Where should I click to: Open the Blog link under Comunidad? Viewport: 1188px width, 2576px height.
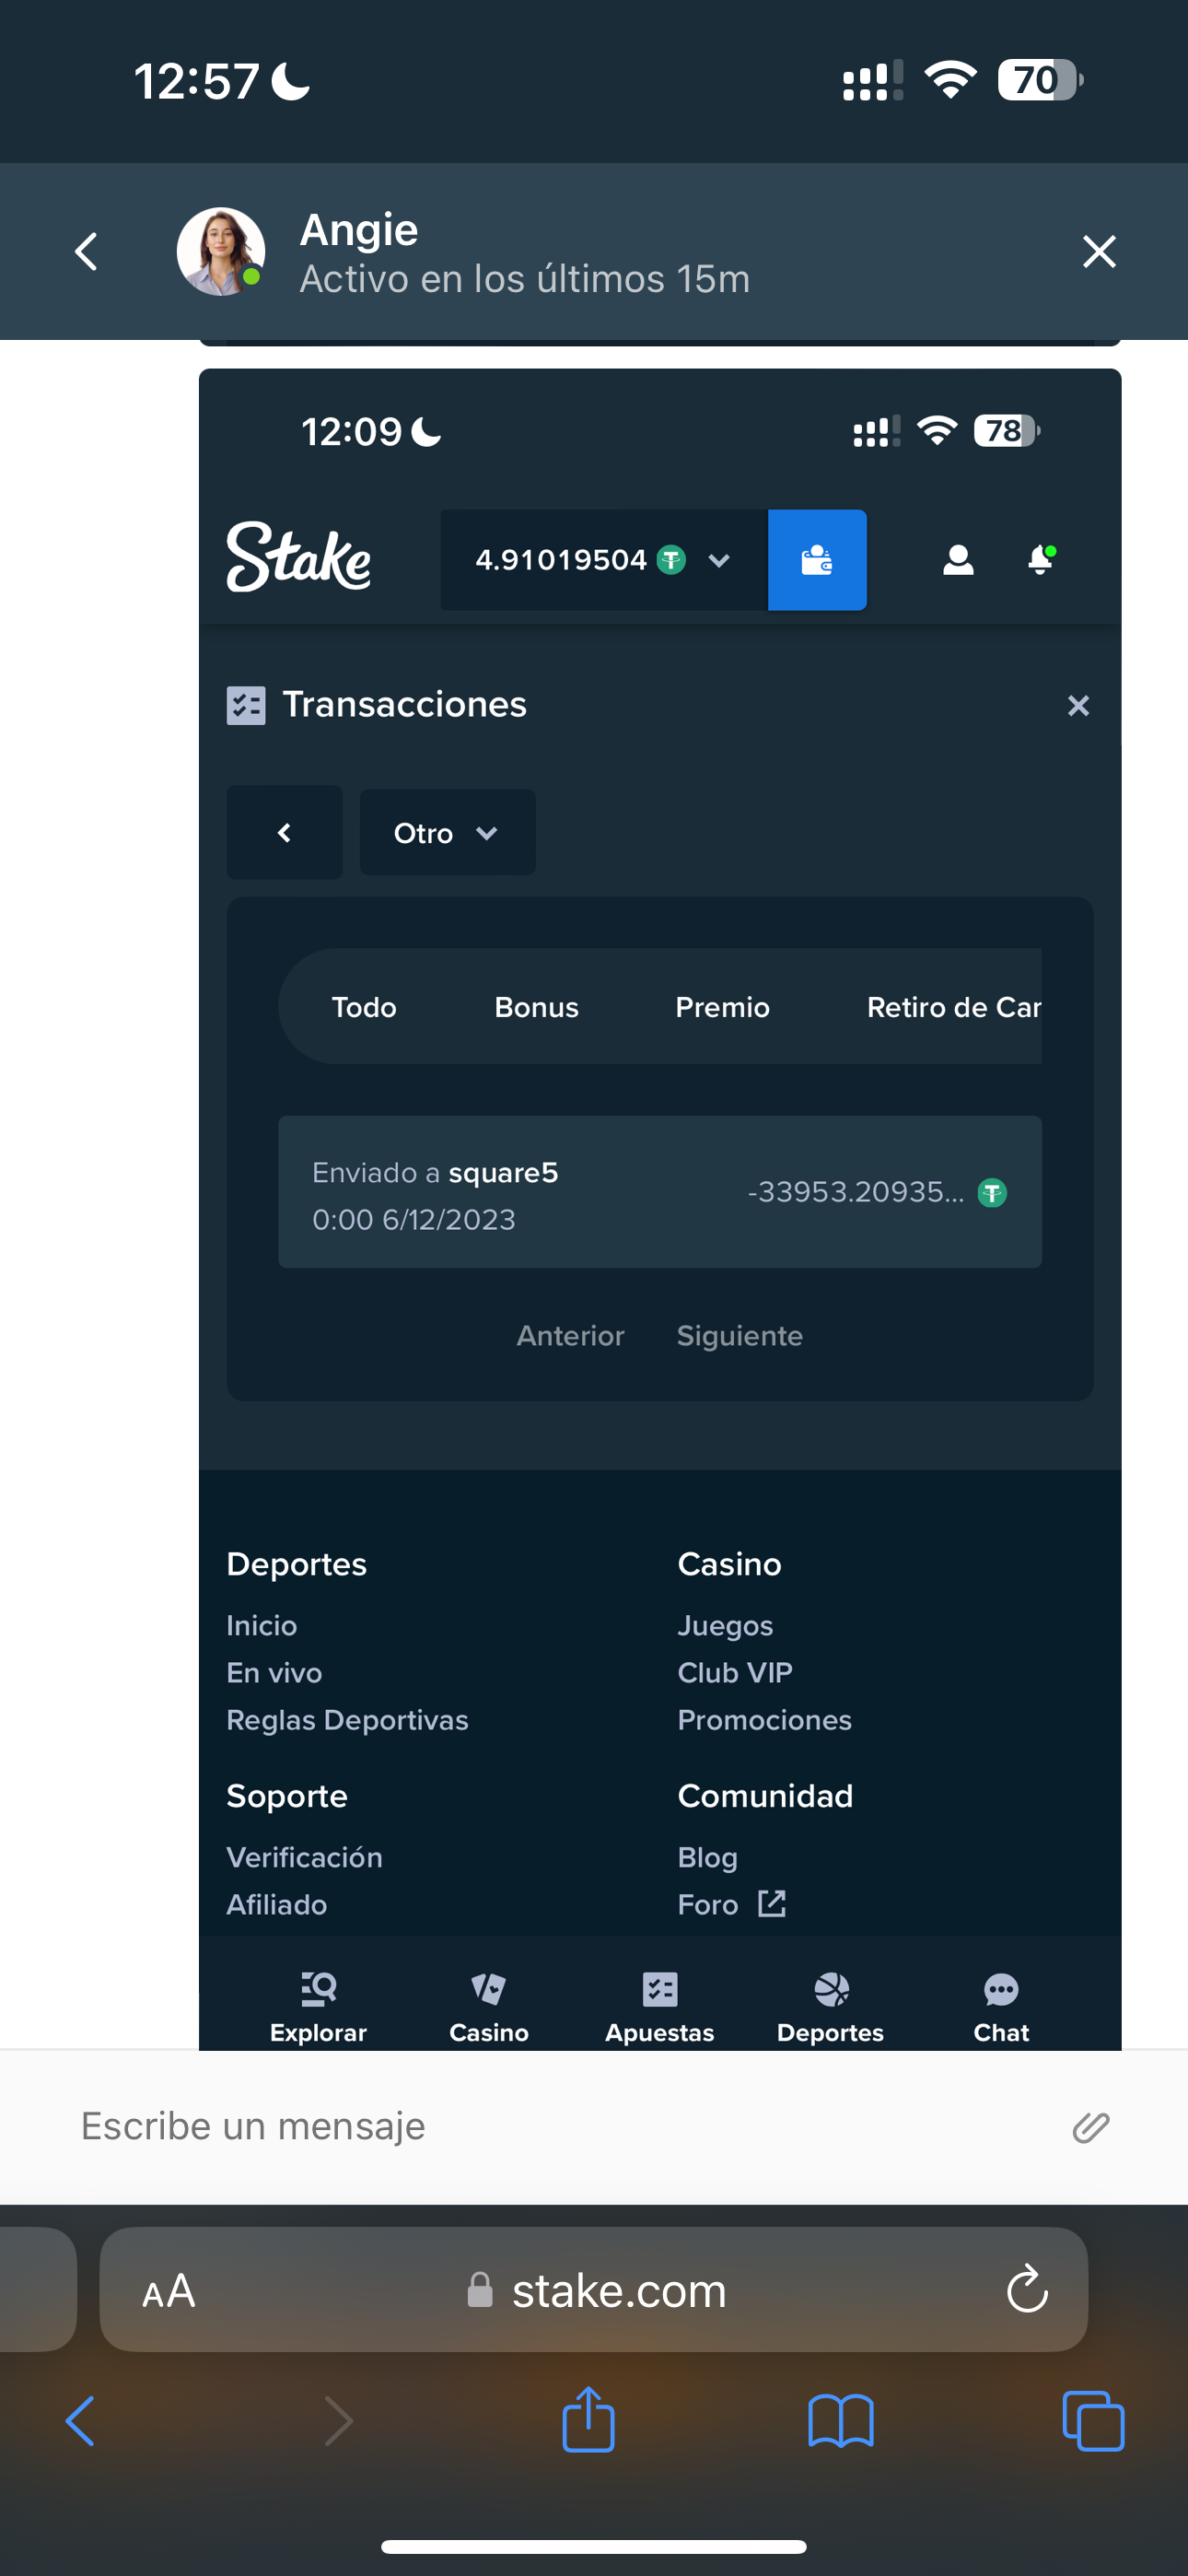tap(707, 1858)
